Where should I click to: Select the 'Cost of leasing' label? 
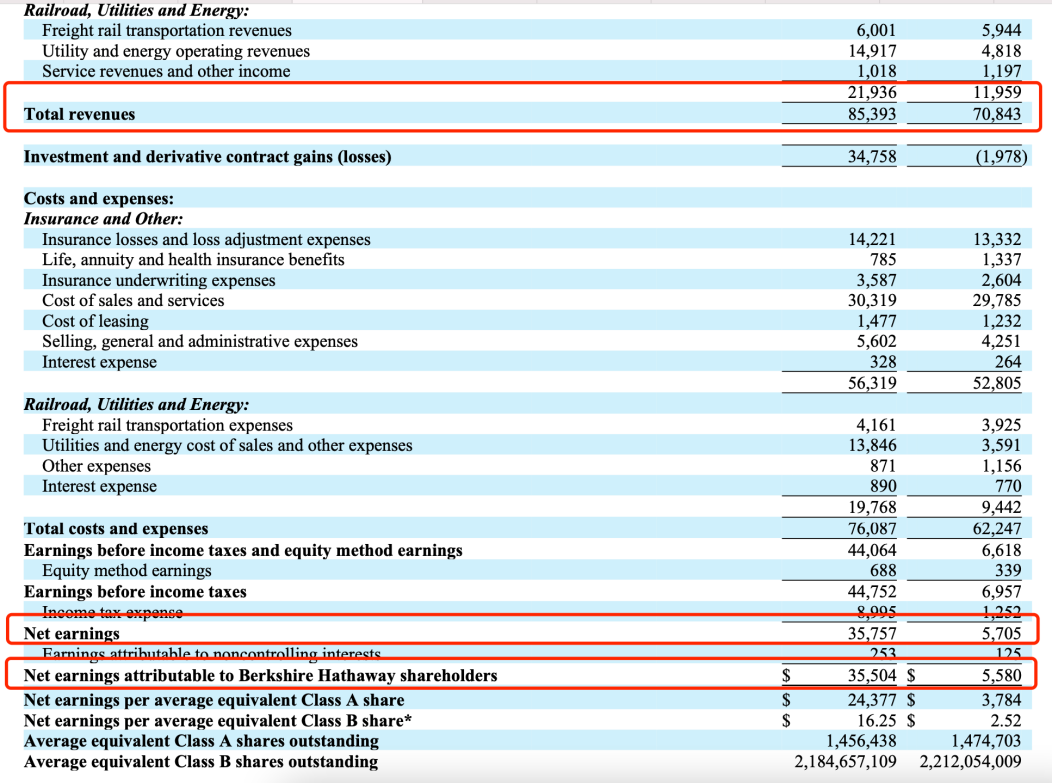tap(95, 321)
